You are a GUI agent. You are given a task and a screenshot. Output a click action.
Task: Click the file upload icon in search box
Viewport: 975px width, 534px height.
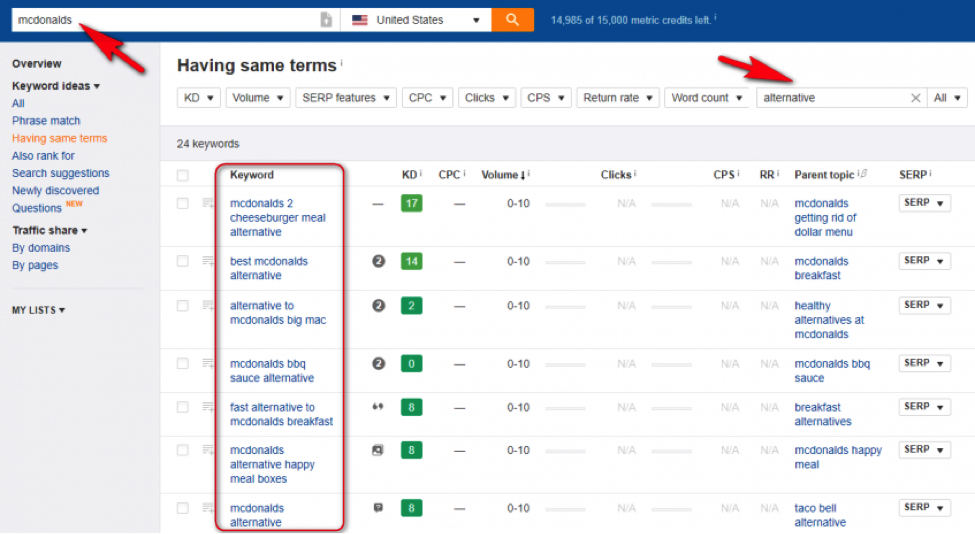326,20
